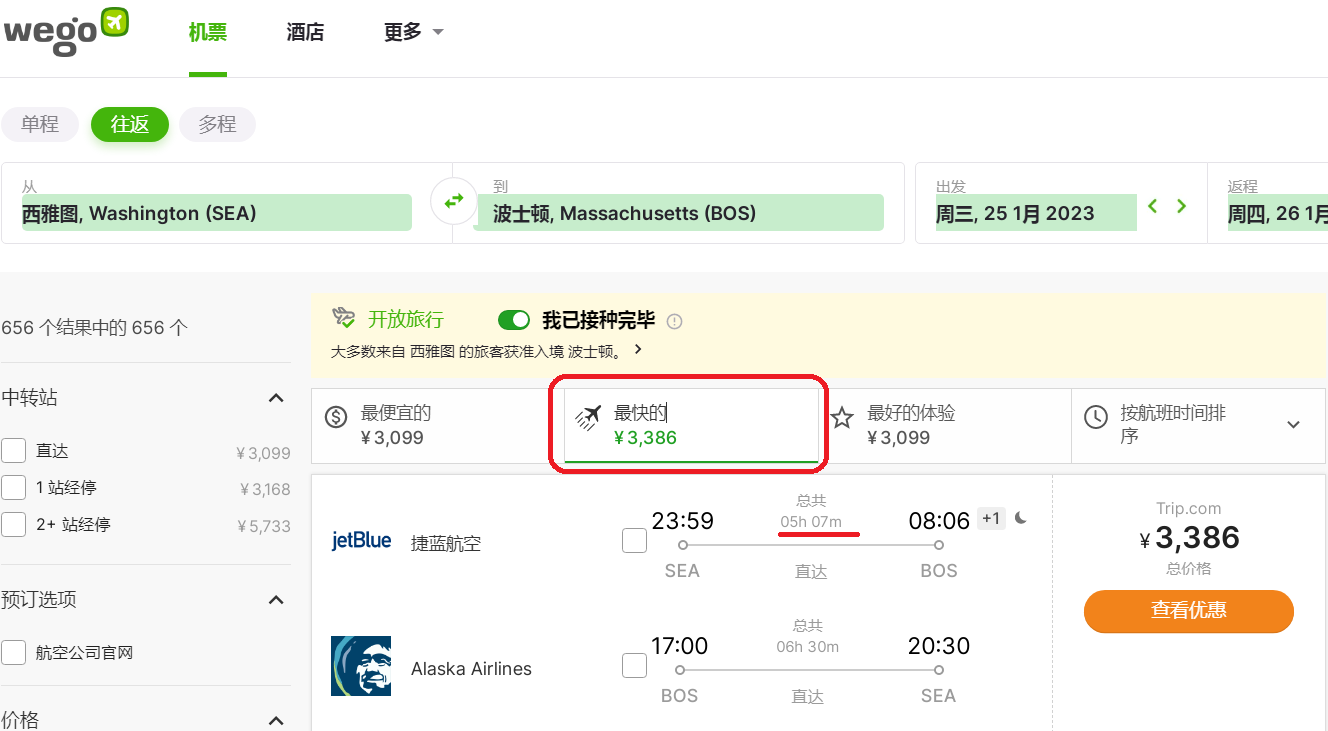Open info icon beside 我已接种完毕
Screen dimensions: 1328x731
674,321
